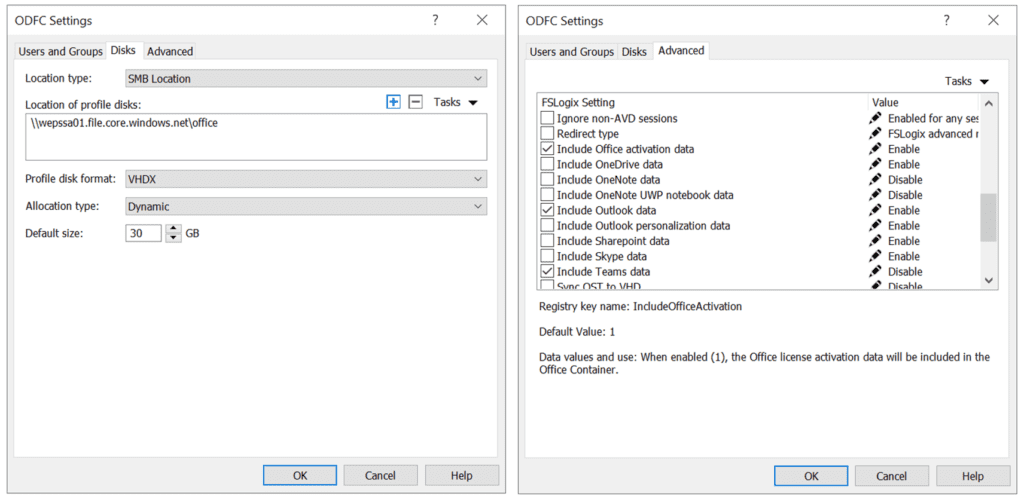Image resolution: width=1024 pixels, height=499 pixels.
Task: Uncheck Include Office activation data
Action: point(547,149)
